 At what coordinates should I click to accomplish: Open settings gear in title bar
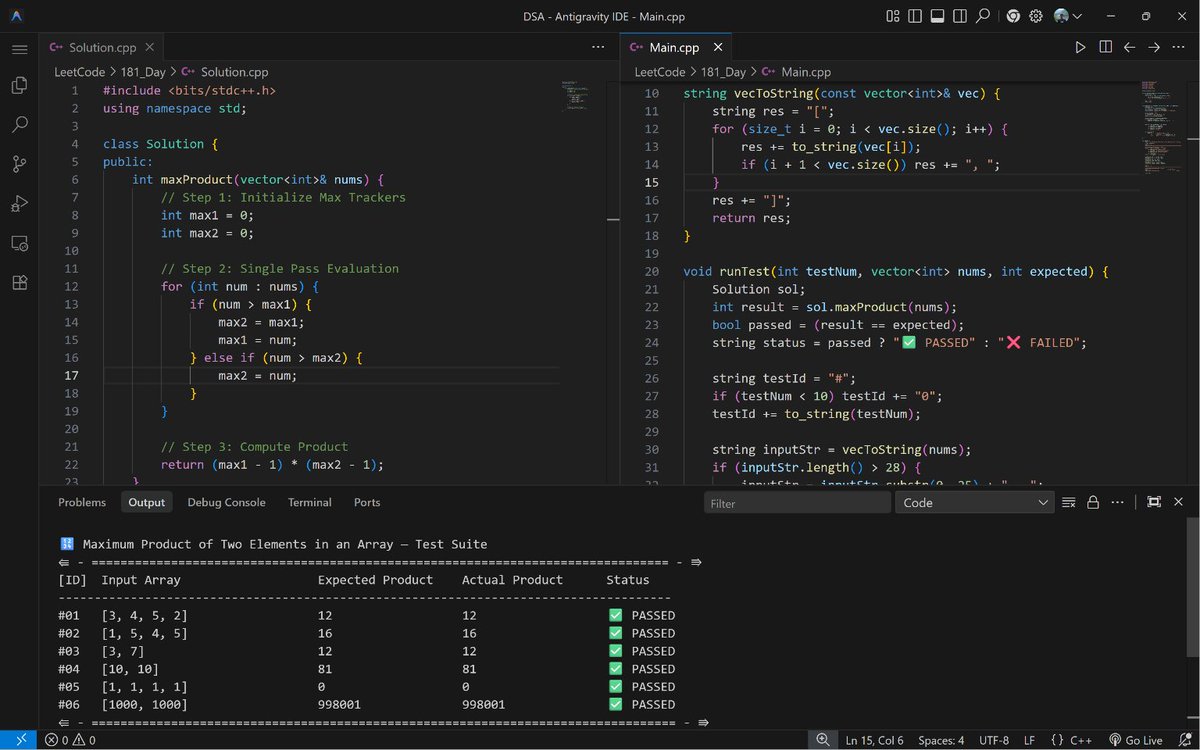click(x=1036, y=16)
